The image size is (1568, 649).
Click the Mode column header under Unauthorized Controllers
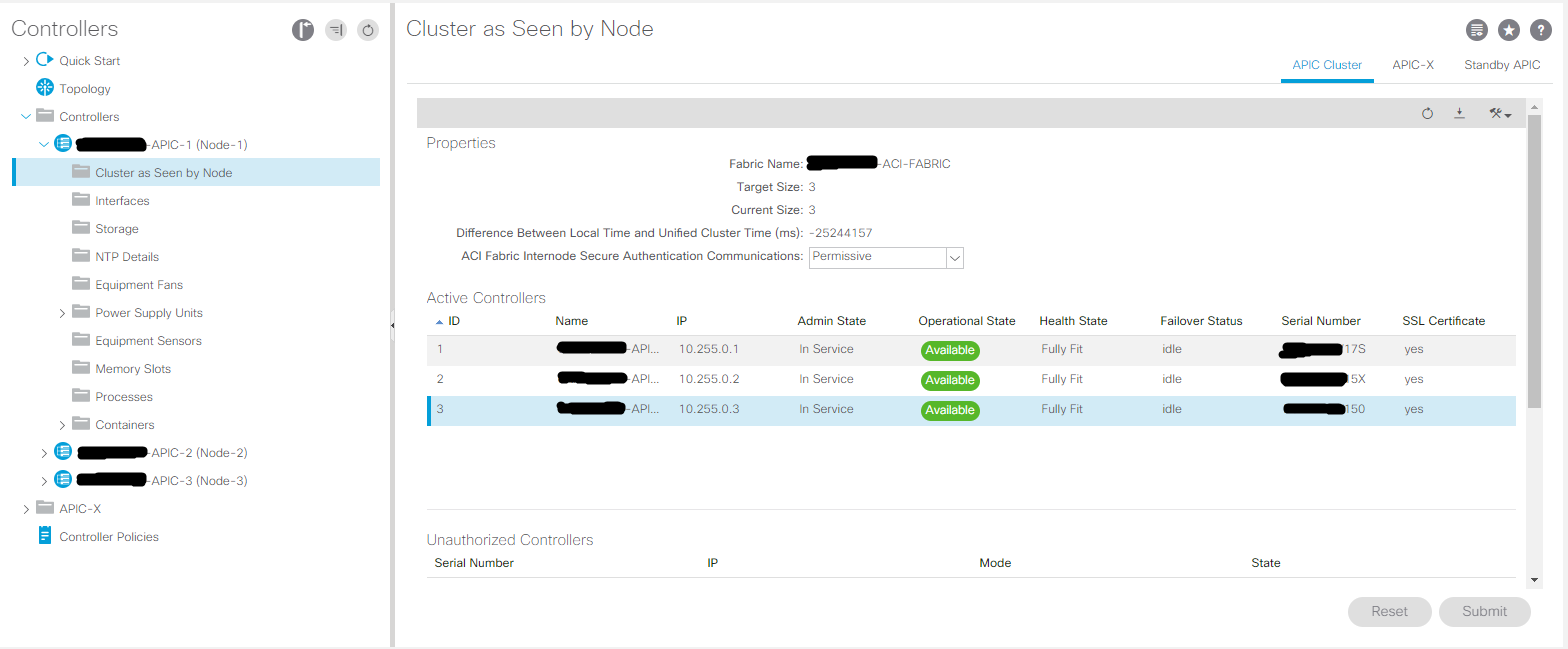coord(995,563)
